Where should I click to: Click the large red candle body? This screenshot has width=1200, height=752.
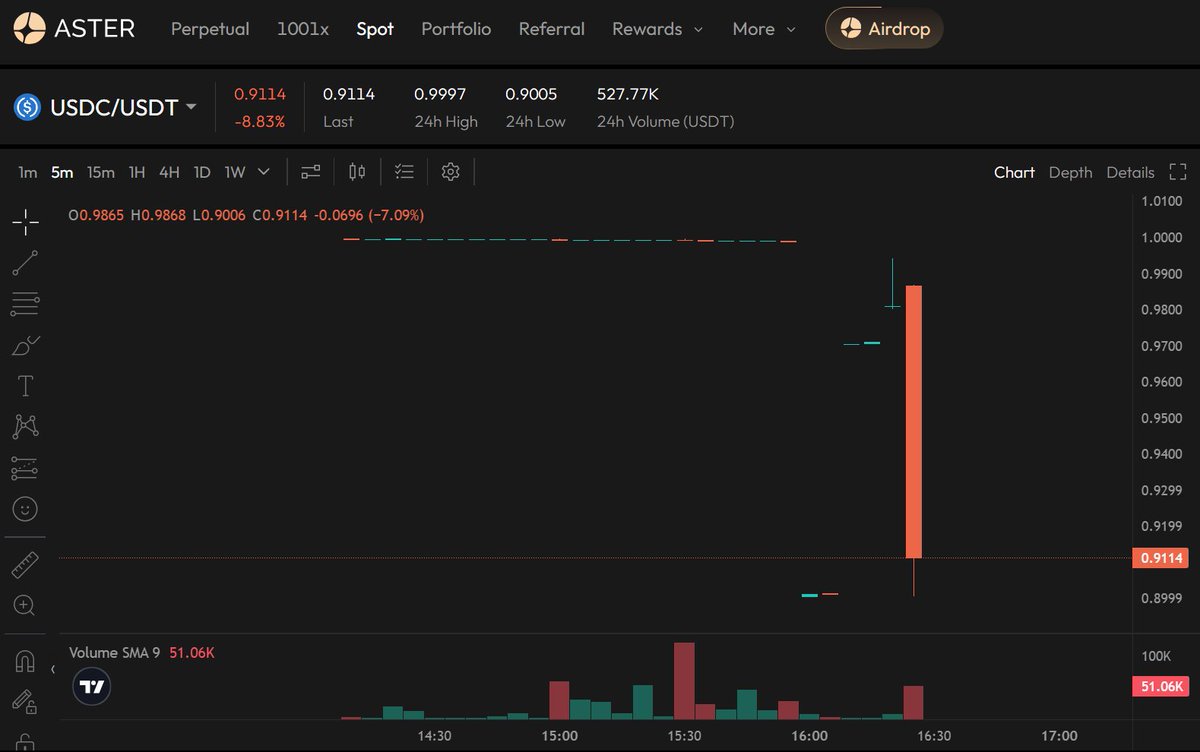[x=914, y=421]
